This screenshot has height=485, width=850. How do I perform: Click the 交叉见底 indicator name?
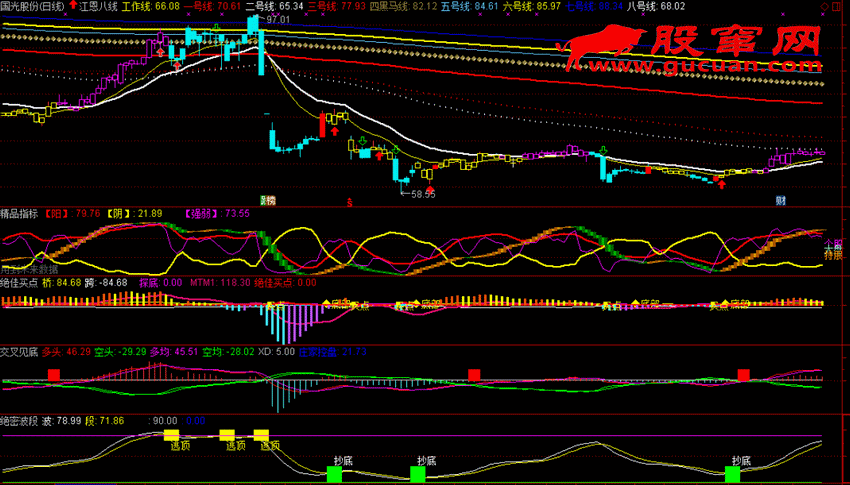coord(19,352)
